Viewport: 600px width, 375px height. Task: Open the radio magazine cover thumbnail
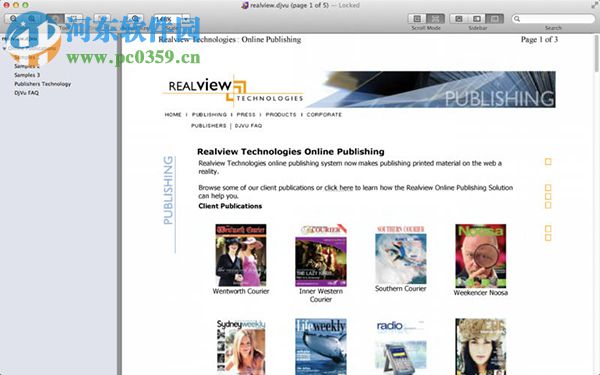pyautogui.click(x=401, y=347)
